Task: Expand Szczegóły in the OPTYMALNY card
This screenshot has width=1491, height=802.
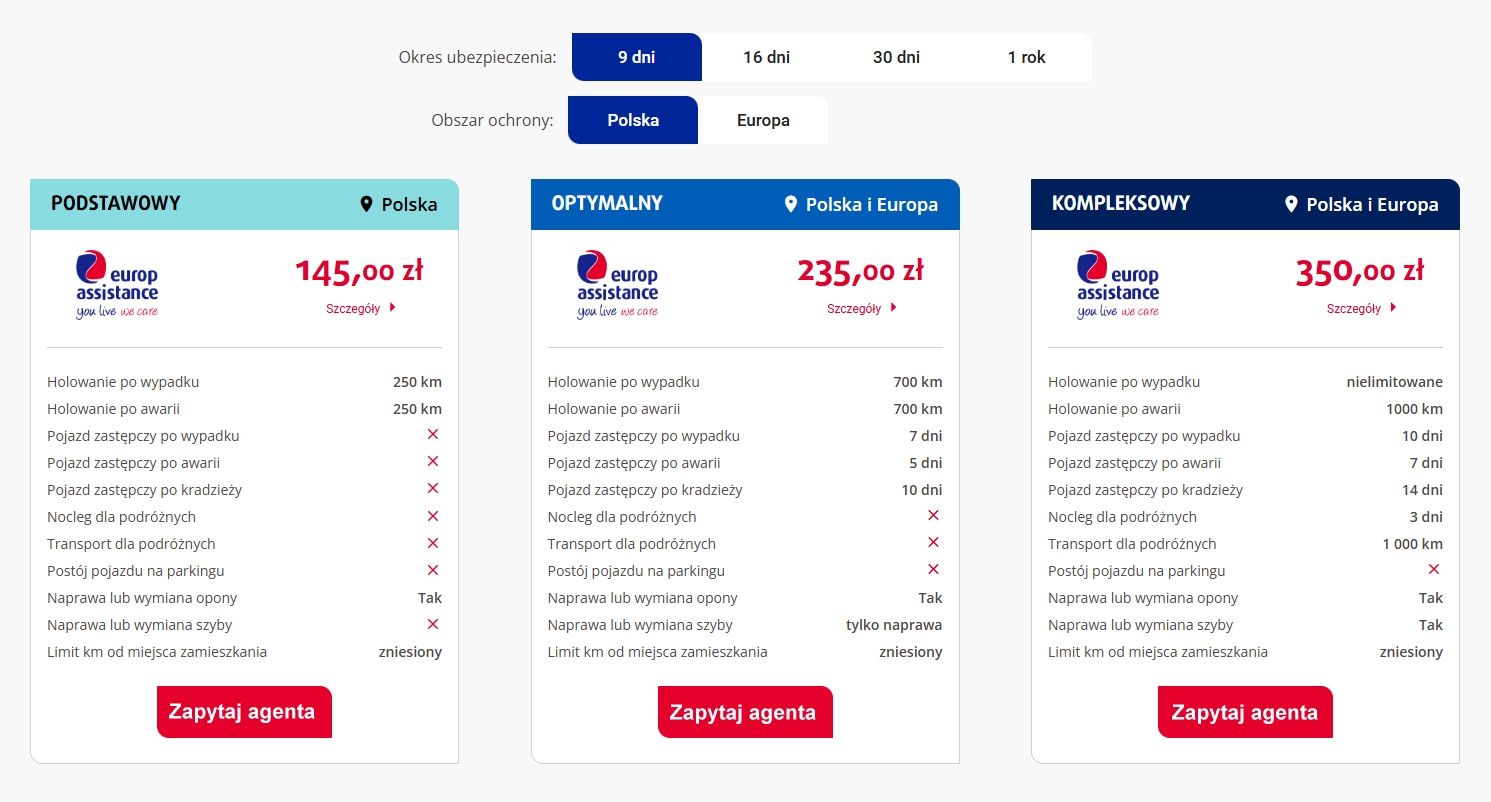Action: (862, 308)
